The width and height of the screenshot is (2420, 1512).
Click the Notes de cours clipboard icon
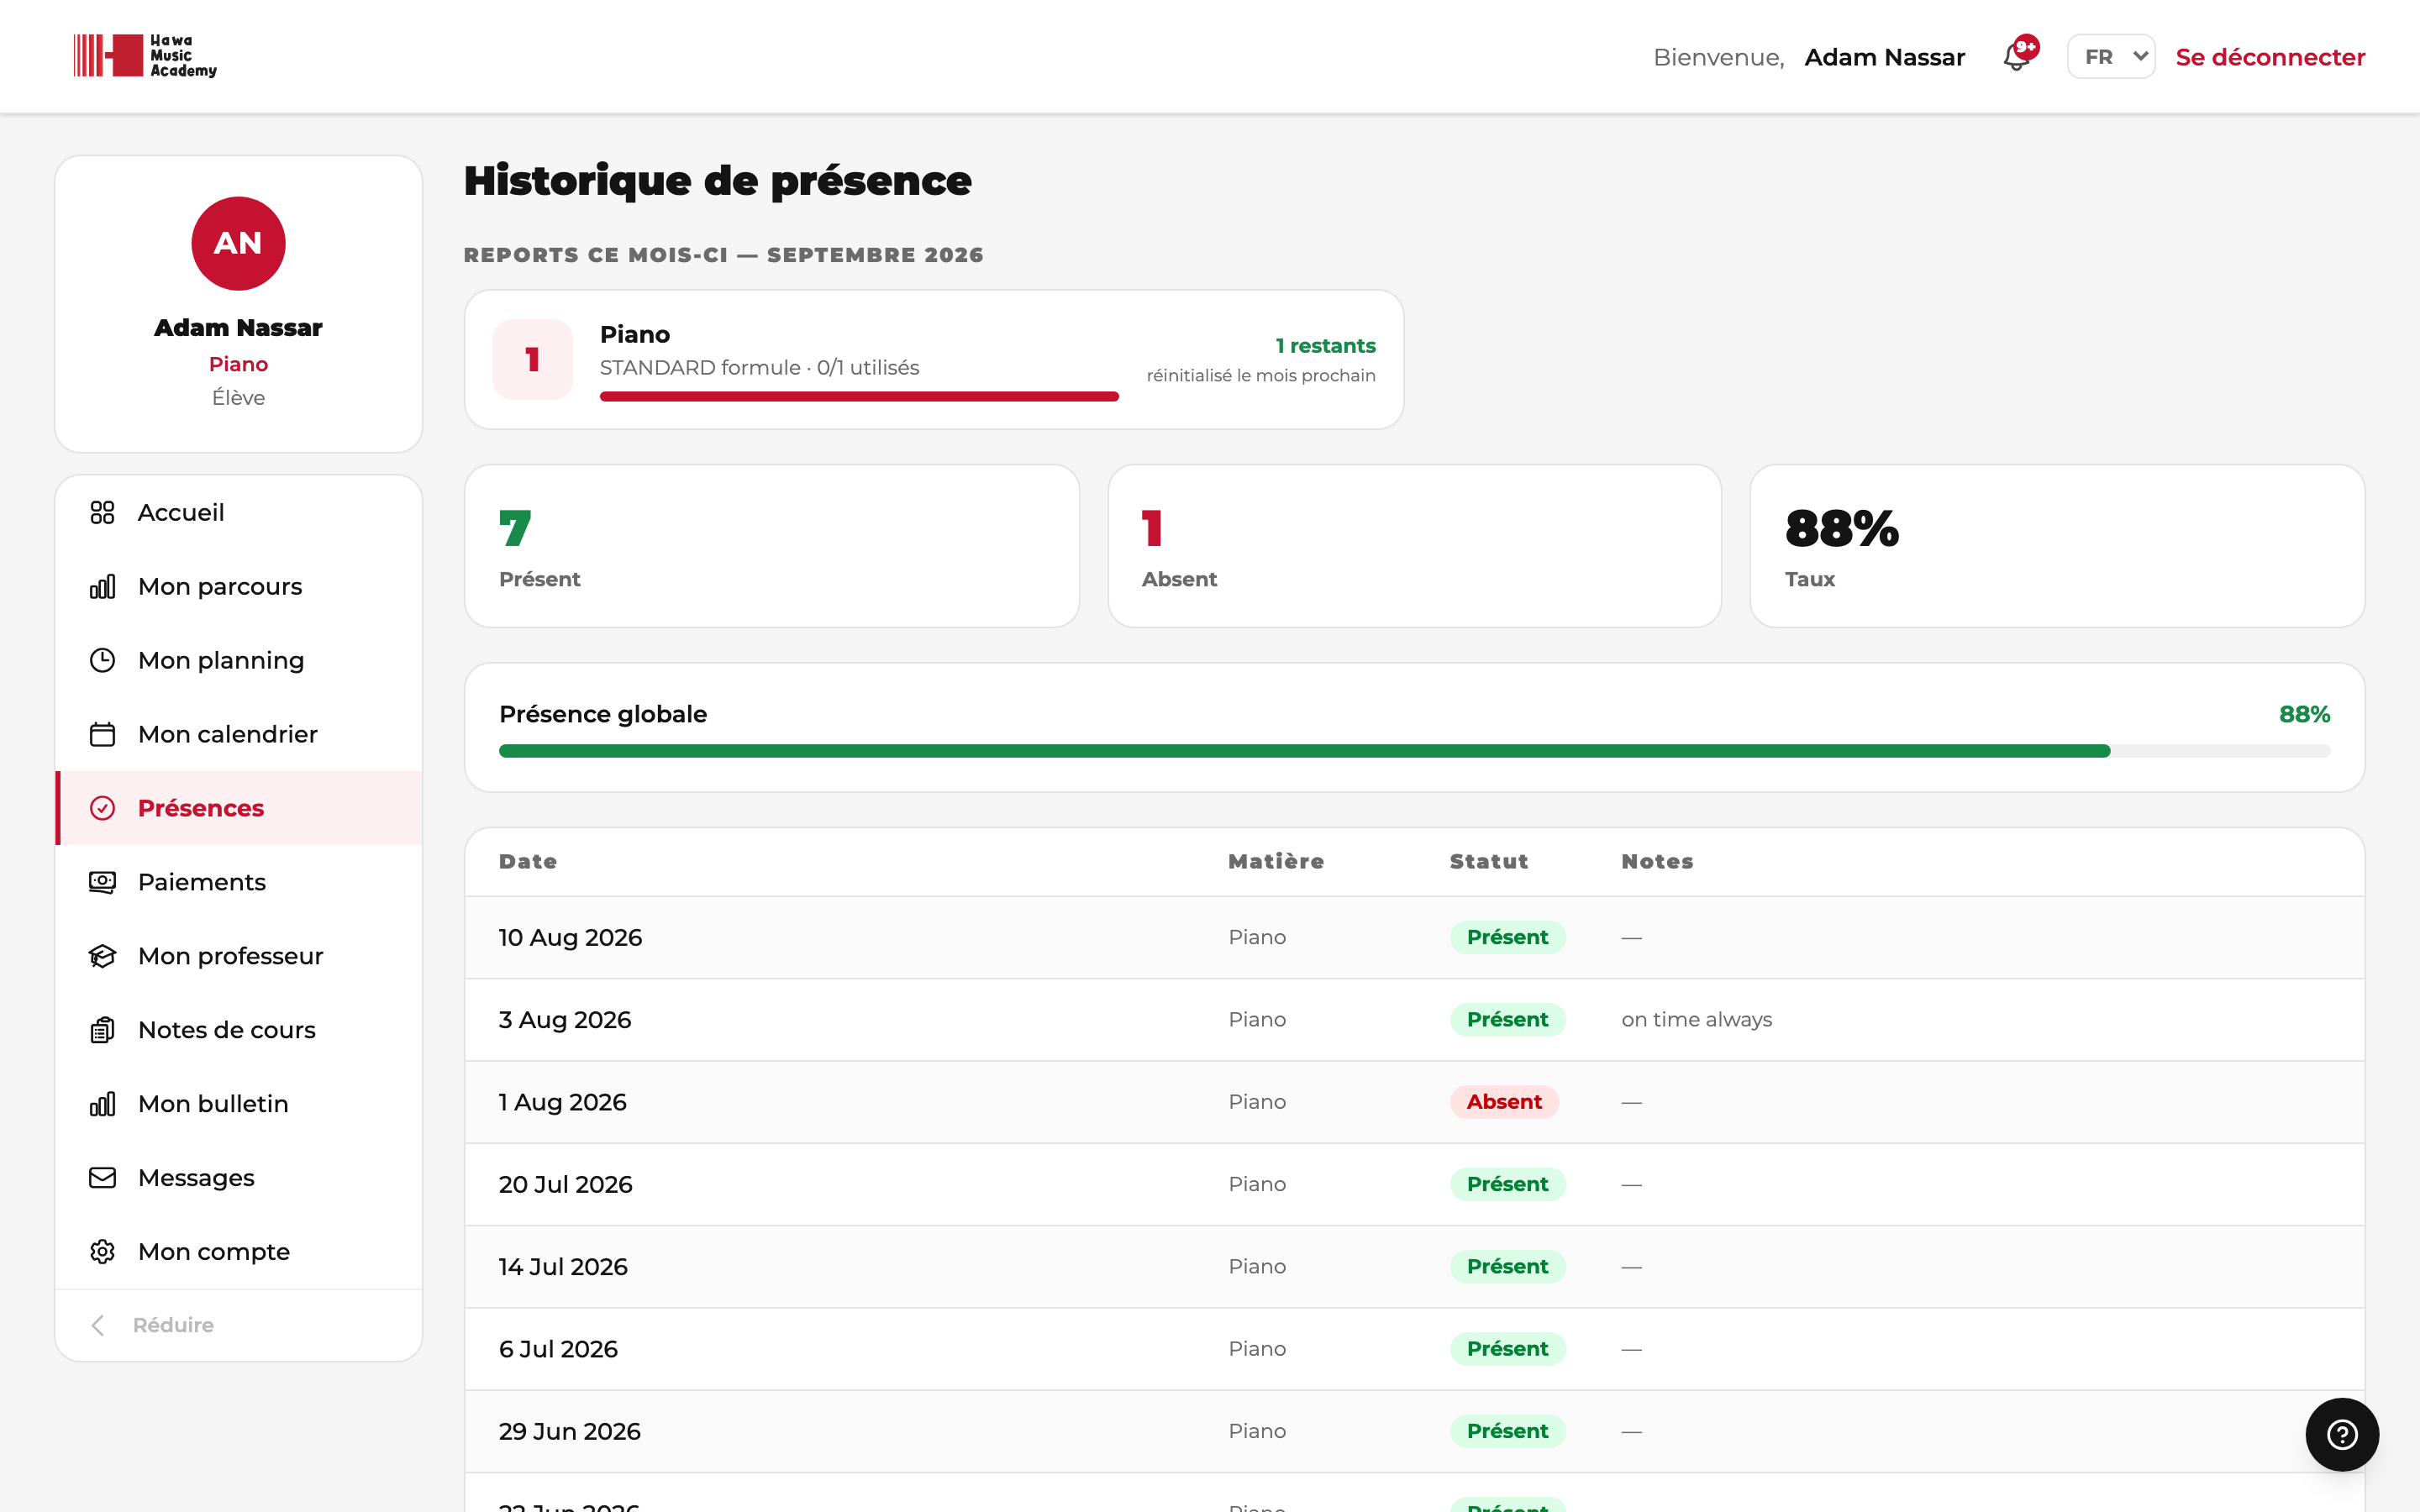point(102,1030)
